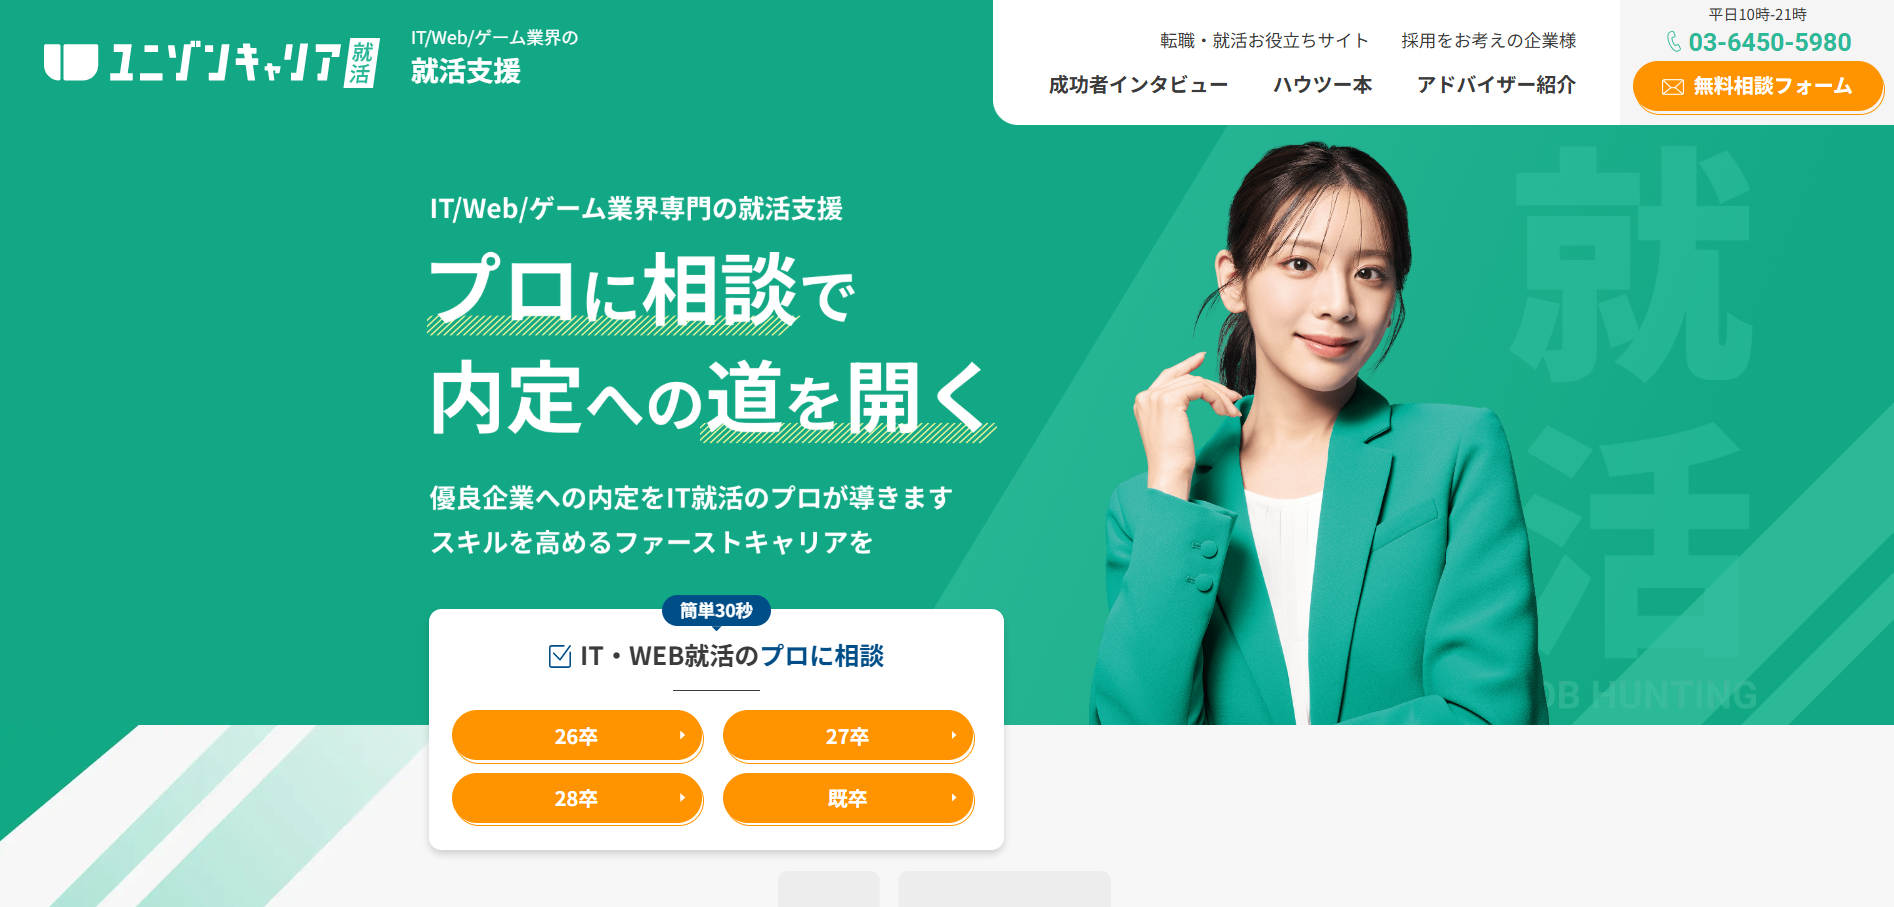The height and width of the screenshot is (907, 1894).
Task: Click the arrow on the 既卒 button
Action: (x=953, y=797)
